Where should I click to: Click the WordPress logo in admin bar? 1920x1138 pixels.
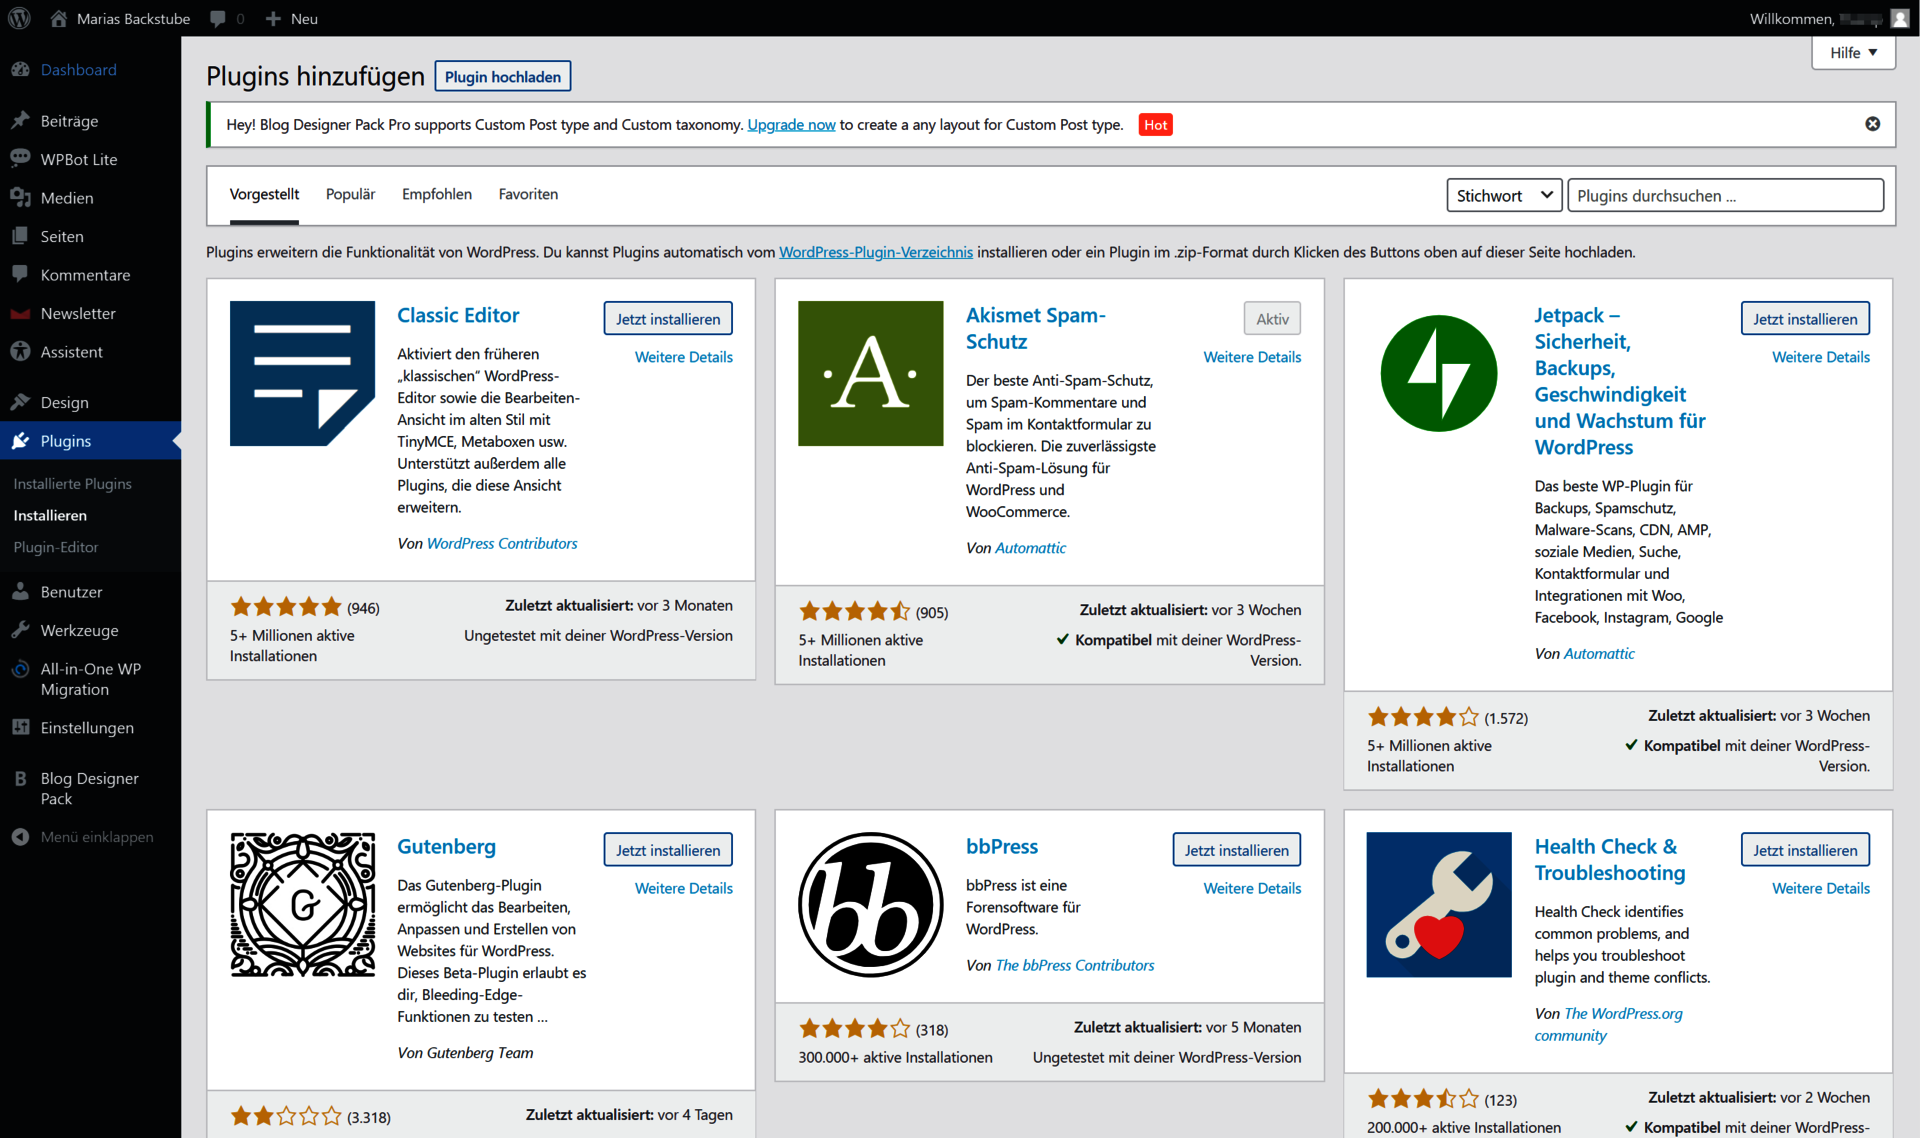pos(19,18)
